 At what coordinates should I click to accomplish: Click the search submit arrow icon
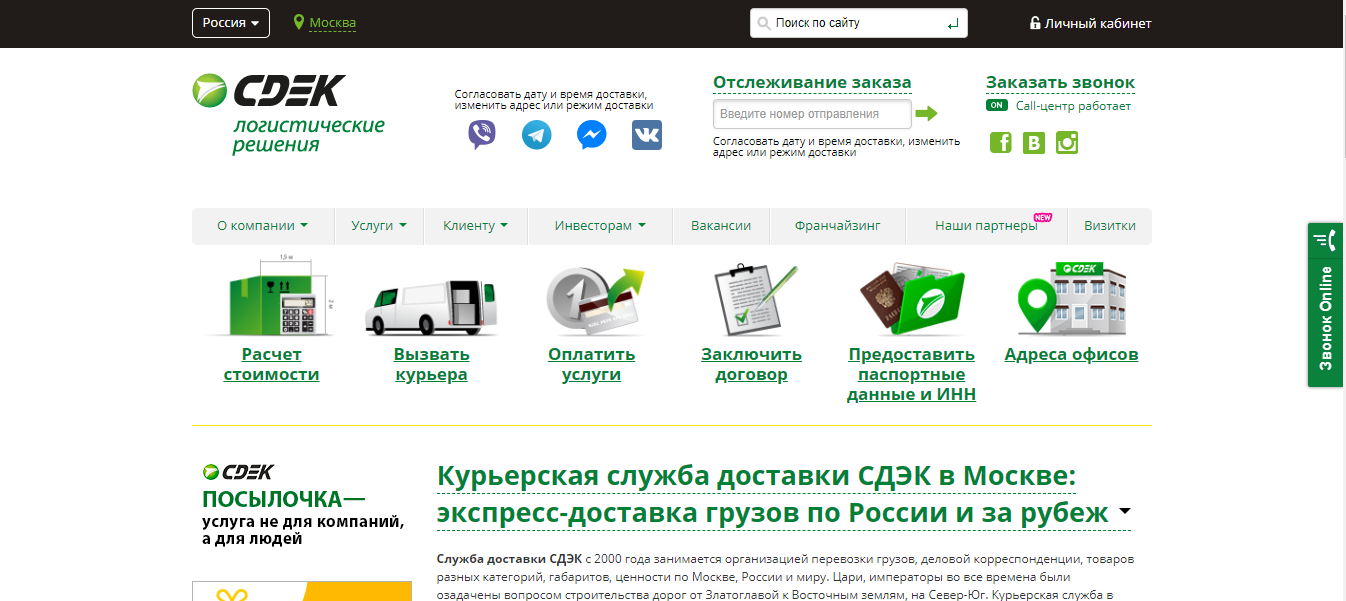(953, 23)
